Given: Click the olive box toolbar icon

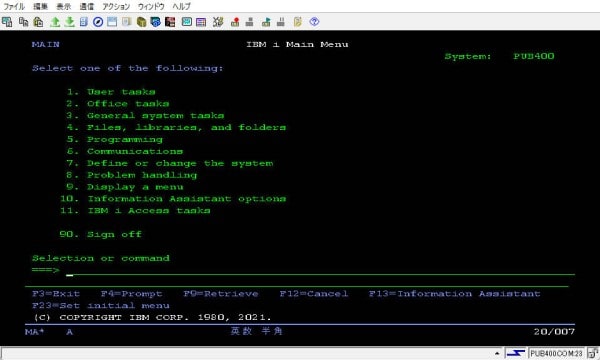Looking at the screenshot, I should [142, 22].
